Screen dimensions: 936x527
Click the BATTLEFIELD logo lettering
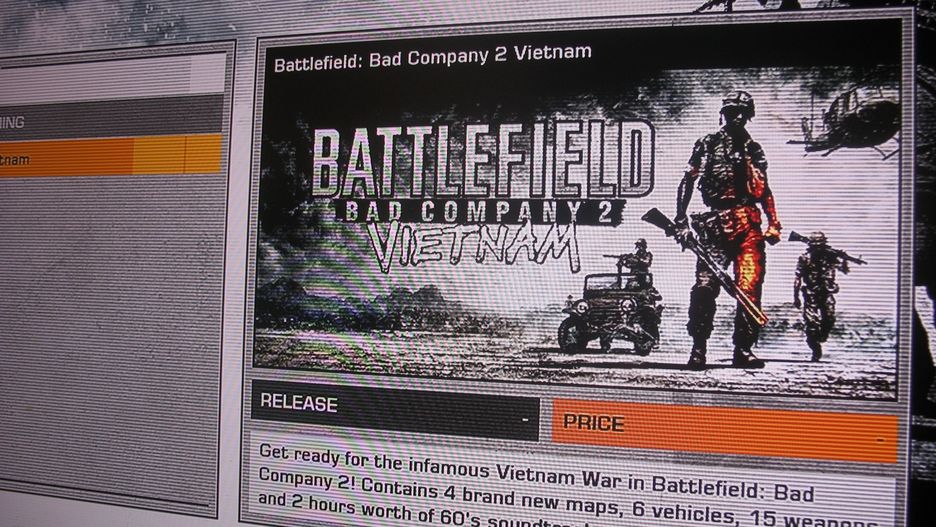pos(483,160)
